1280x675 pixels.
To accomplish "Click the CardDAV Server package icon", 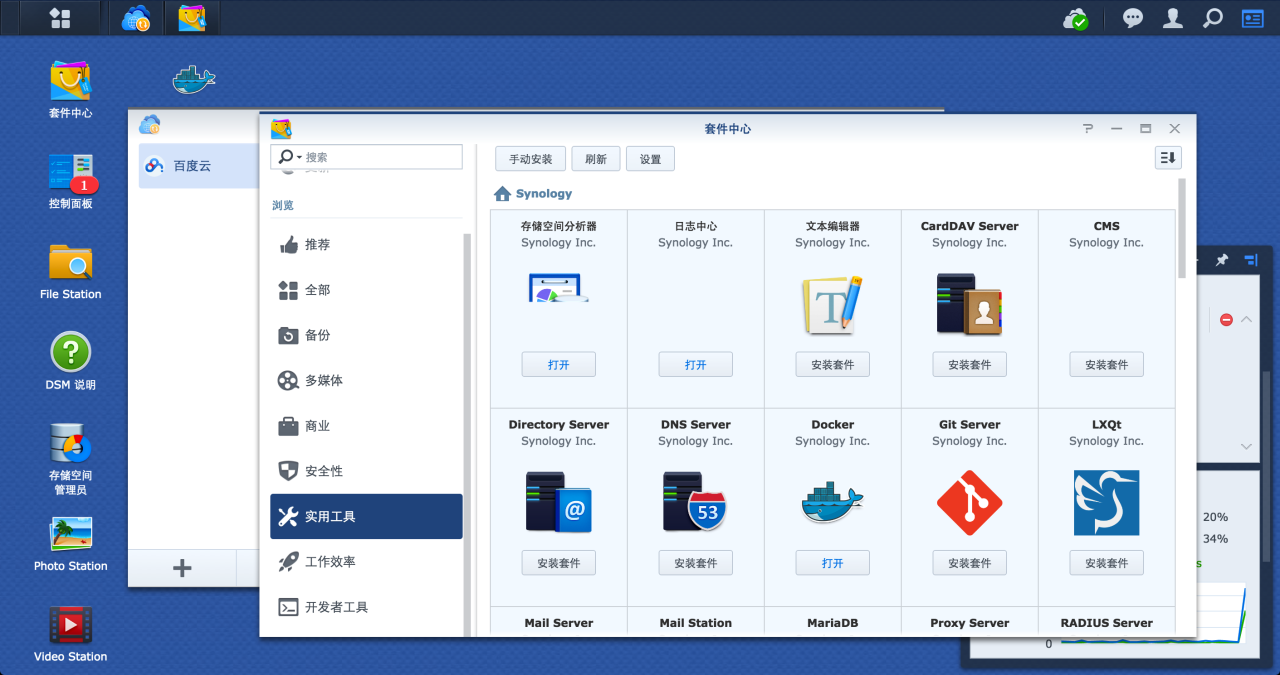I will [969, 304].
